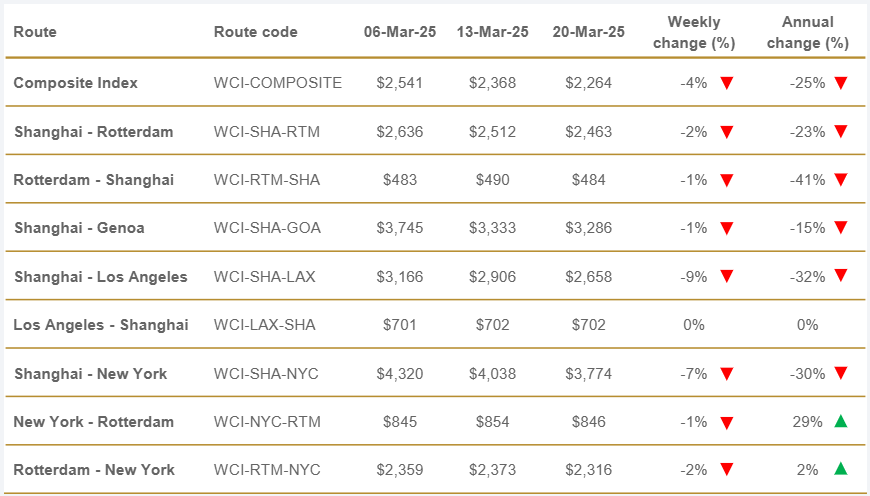Click the Route code column header

click(255, 32)
